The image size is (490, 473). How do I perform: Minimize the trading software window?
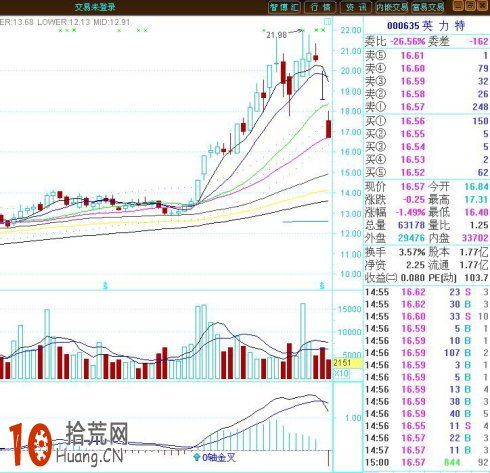pyautogui.click(x=458, y=6)
